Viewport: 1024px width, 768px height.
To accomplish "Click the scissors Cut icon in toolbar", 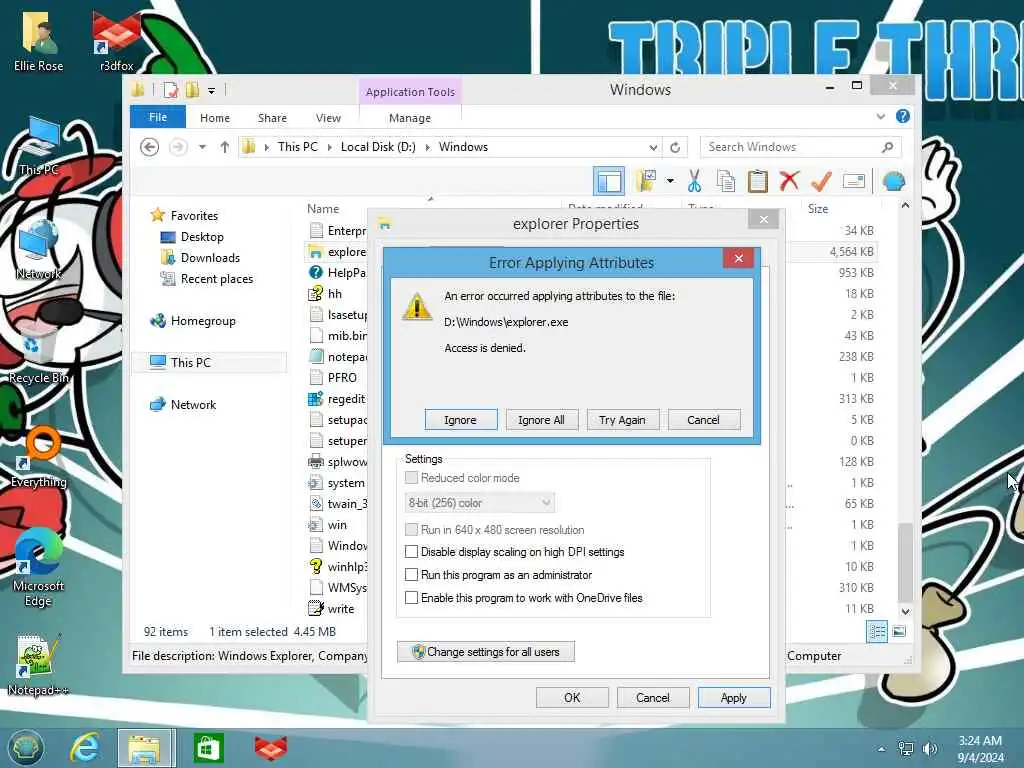I will pyautogui.click(x=694, y=181).
